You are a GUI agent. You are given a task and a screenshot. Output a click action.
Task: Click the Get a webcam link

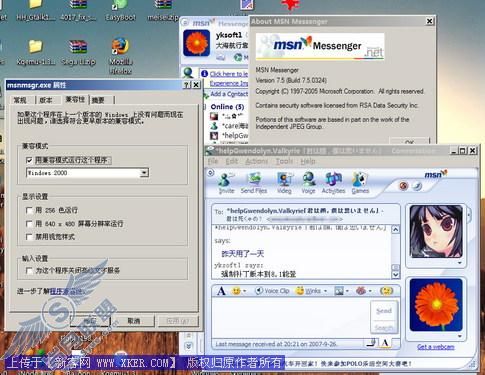tap(436, 347)
